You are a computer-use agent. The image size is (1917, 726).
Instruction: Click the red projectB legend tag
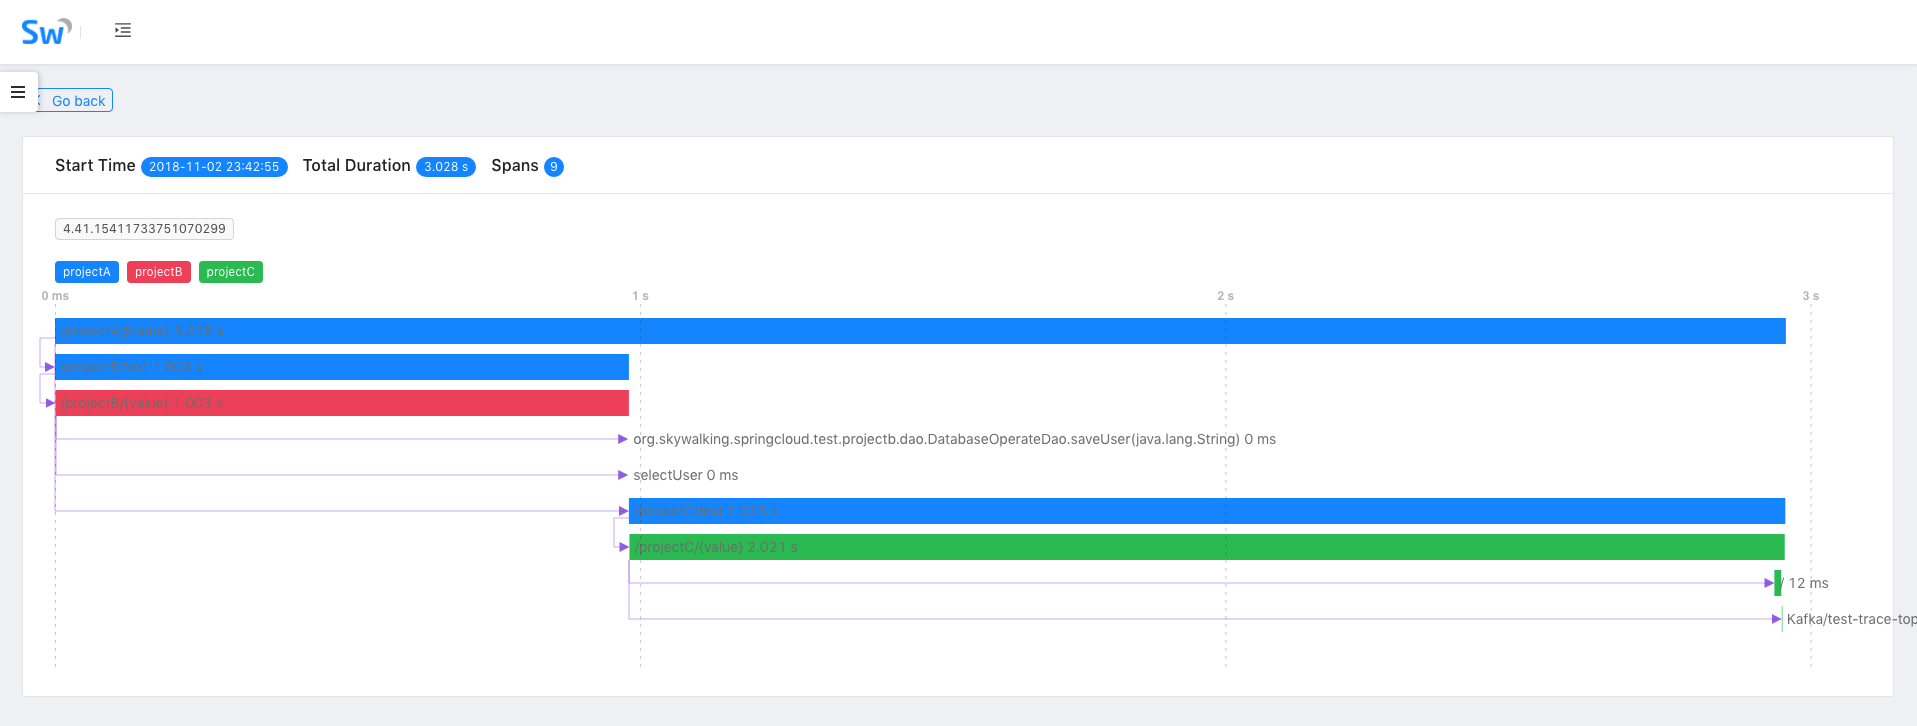tap(158, 272)
